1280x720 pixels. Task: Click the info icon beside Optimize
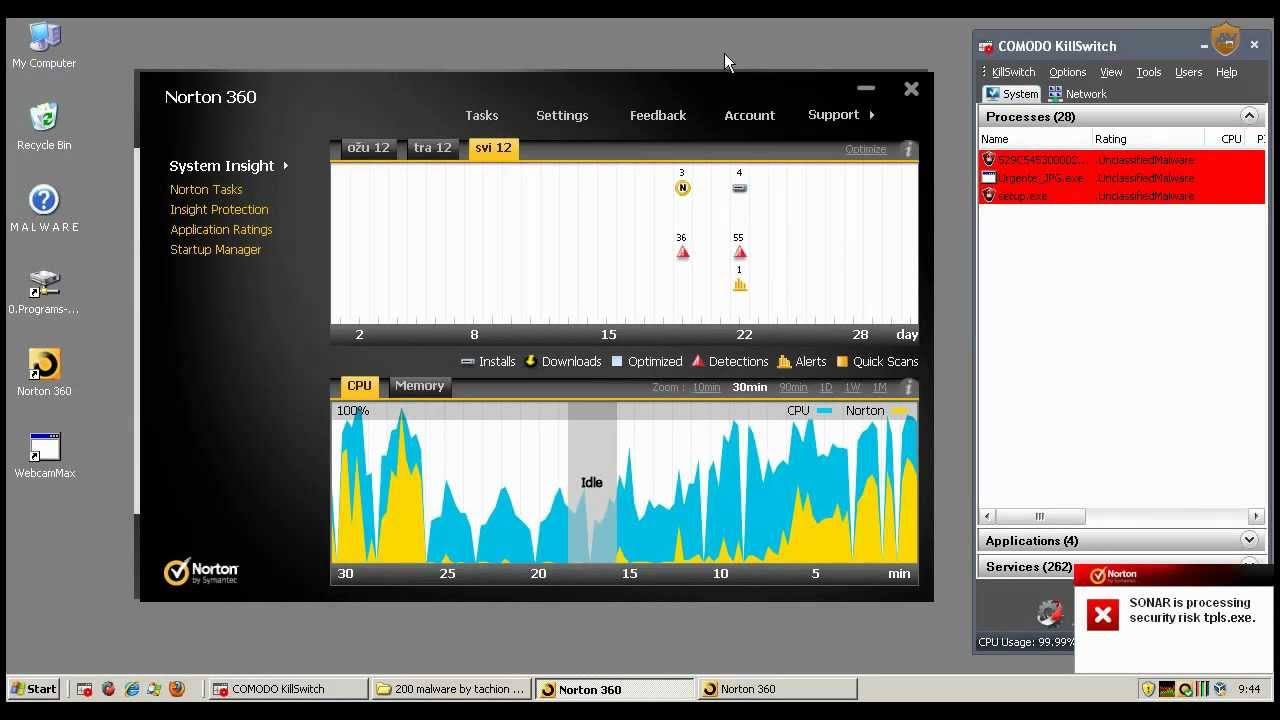pyautogui.click(x=908, y=150)
